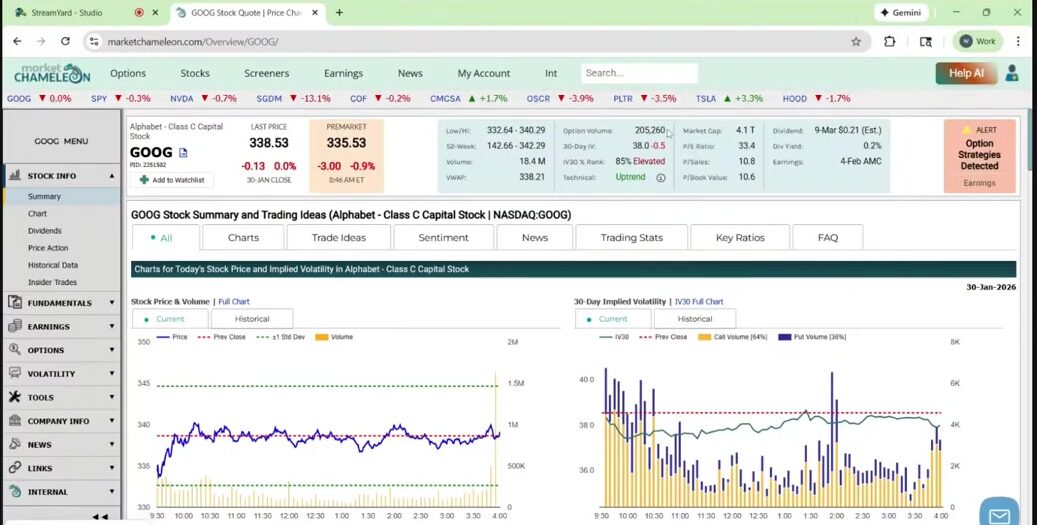Expand the Links section arrow
The height and width of the screenshot is (525, 1037).
(112, 468)
